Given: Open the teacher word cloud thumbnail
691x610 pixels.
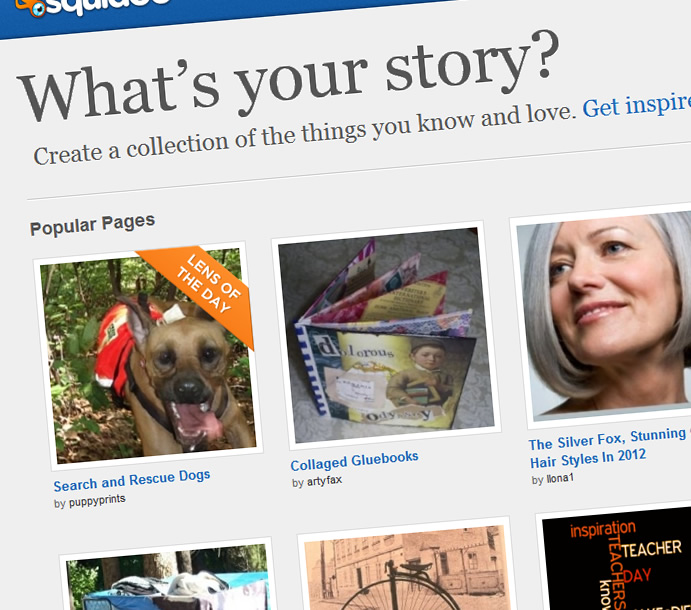Looking at the screenshot, I should point(617,558).
